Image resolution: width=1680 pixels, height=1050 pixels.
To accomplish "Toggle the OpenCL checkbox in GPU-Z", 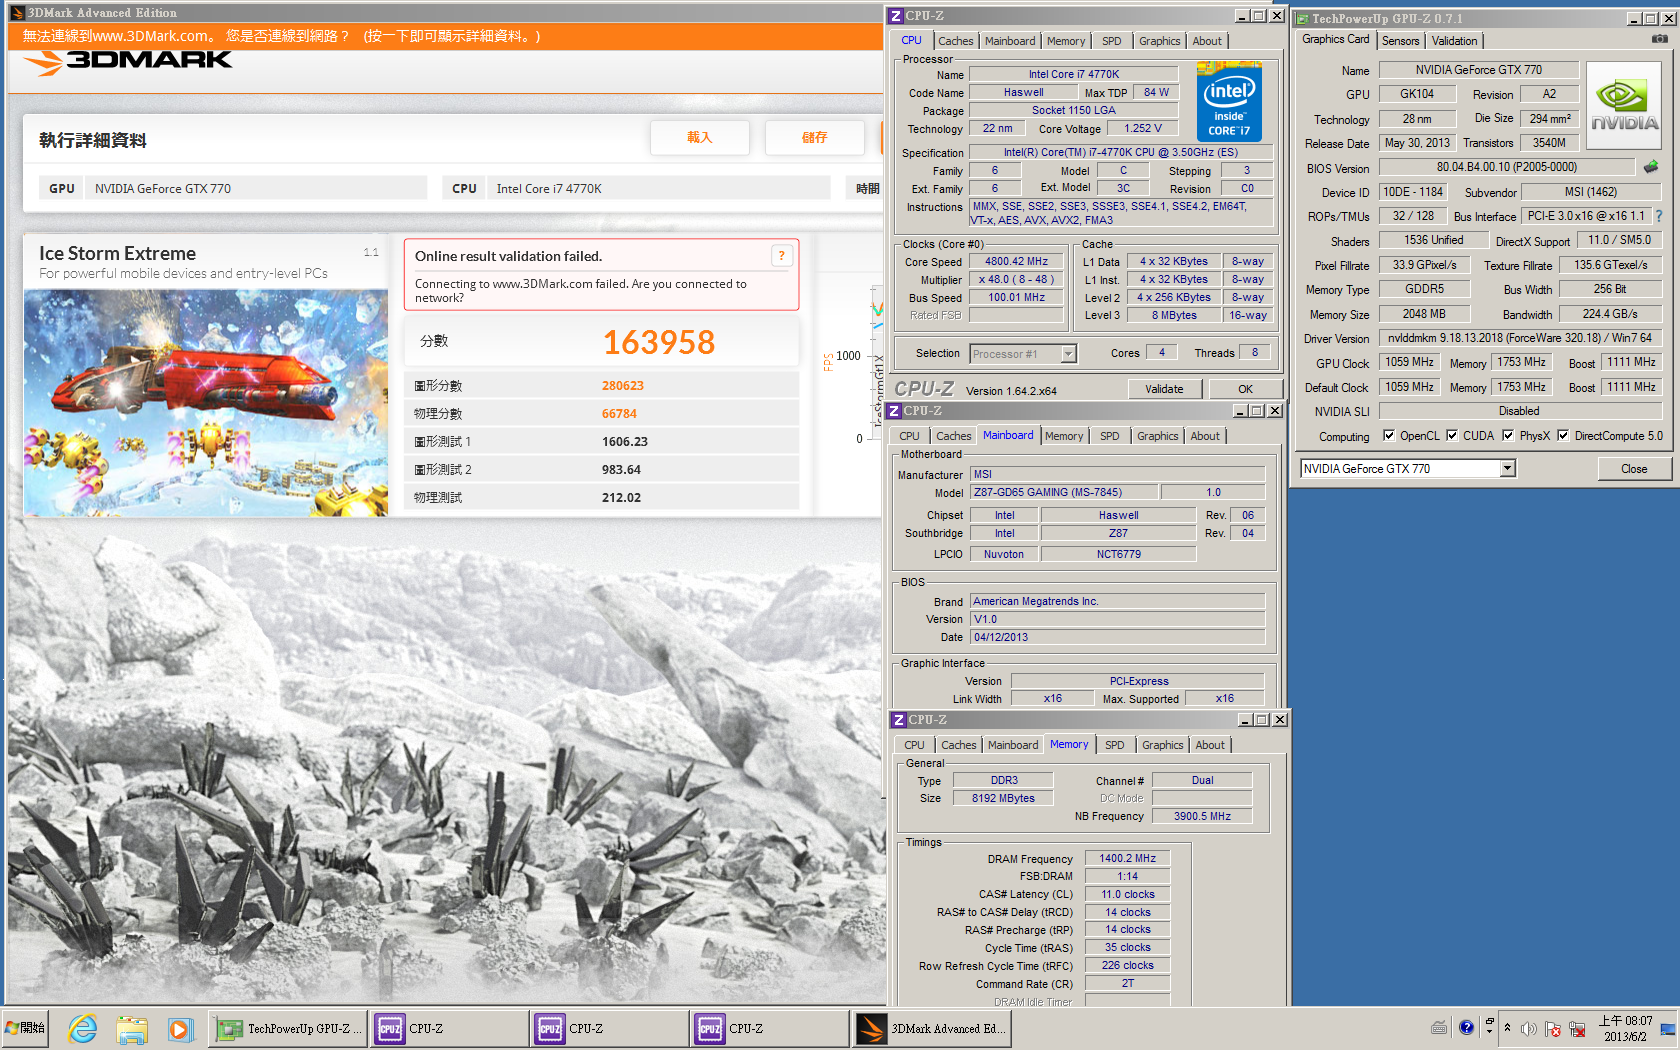I will (1388, 435).
